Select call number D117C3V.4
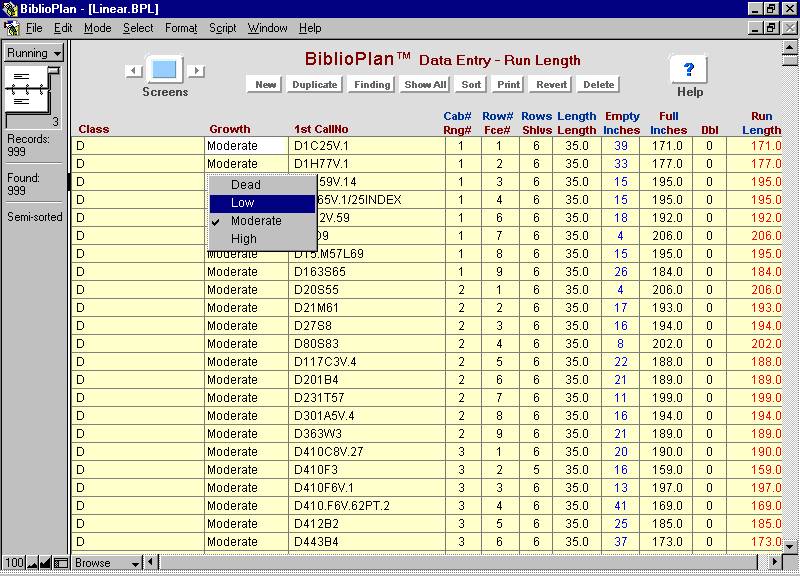Screen dimensions: 800x576 click(325, 362)
